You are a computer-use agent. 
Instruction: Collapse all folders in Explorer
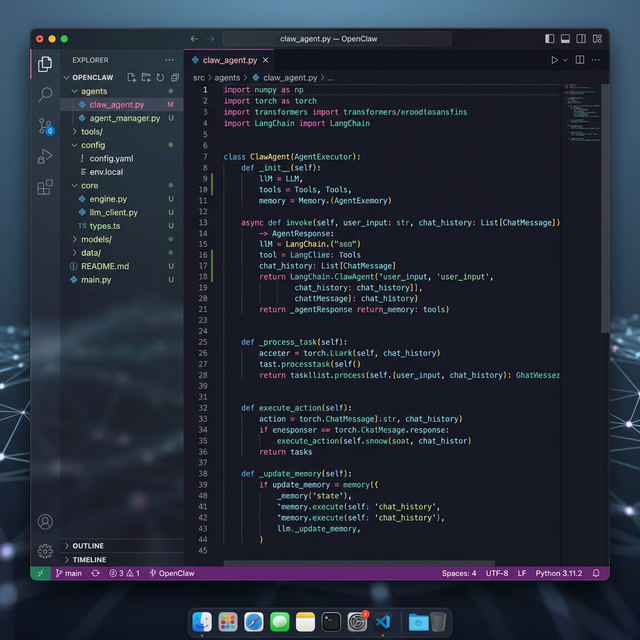tap(175, 78)
